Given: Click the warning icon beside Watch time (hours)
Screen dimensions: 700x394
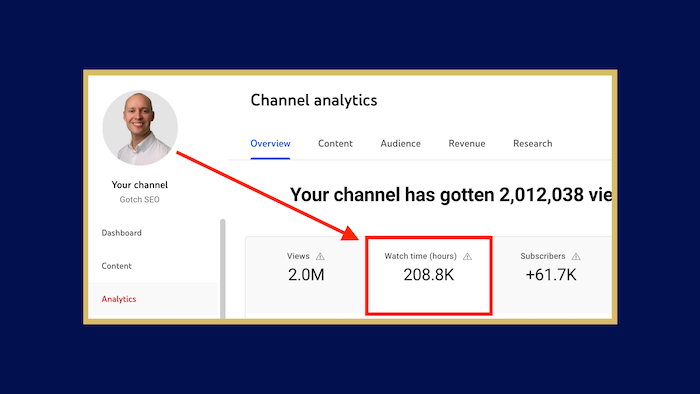Looking at the screenshot, I should 467,256.
